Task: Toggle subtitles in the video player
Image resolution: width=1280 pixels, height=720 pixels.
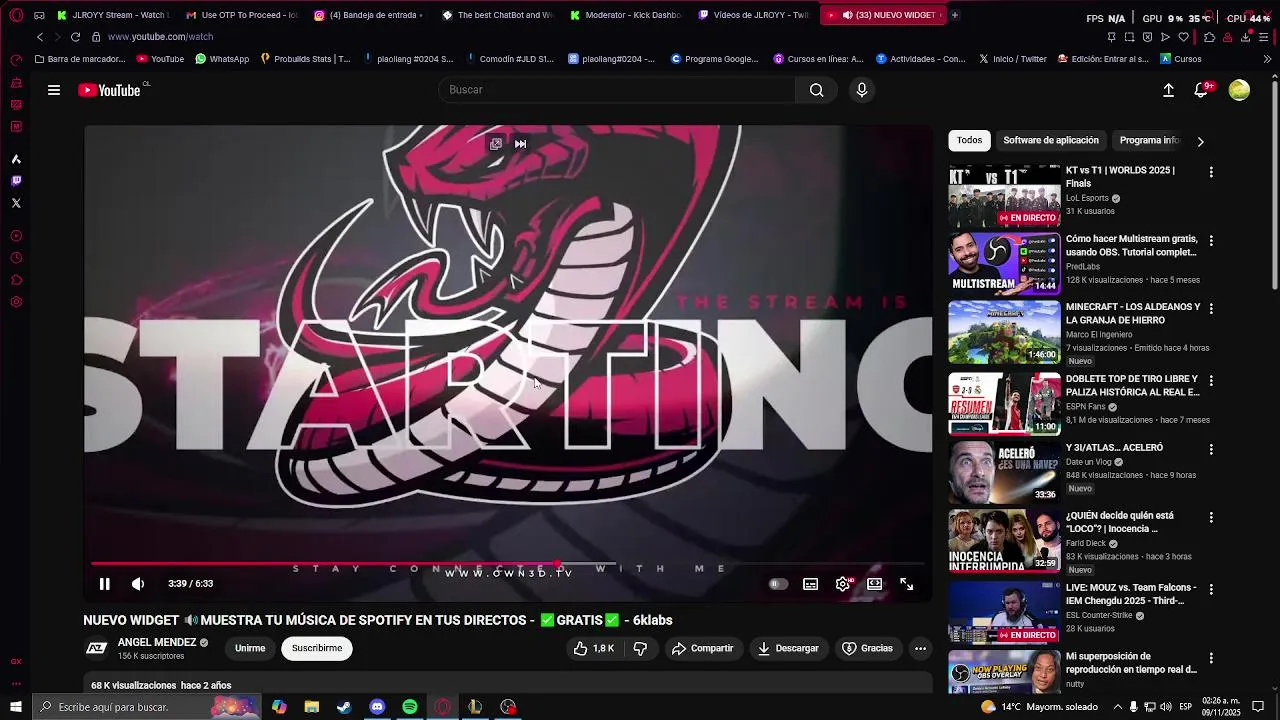Action: point(810,584)
